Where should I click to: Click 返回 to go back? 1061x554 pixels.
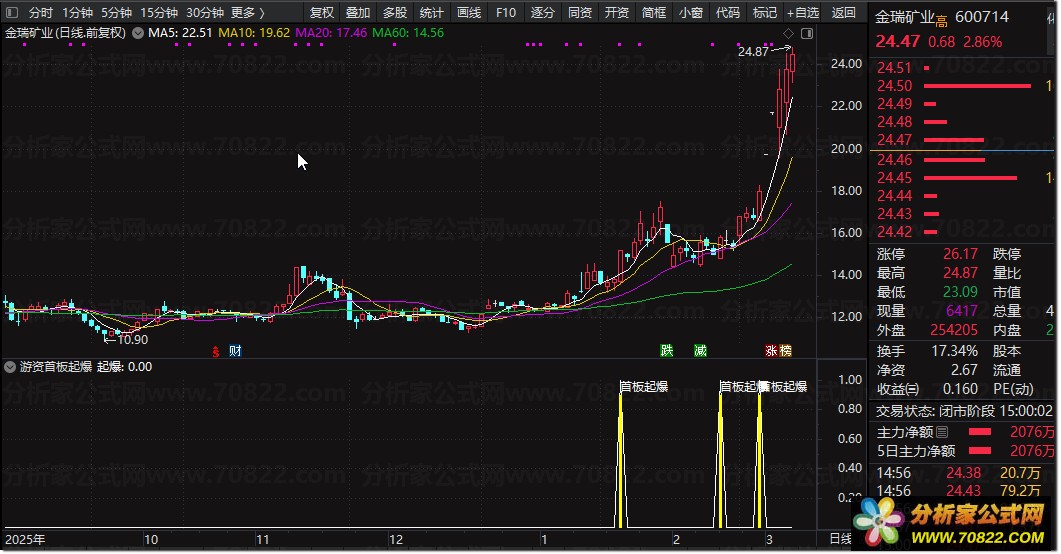pos(844,13)
